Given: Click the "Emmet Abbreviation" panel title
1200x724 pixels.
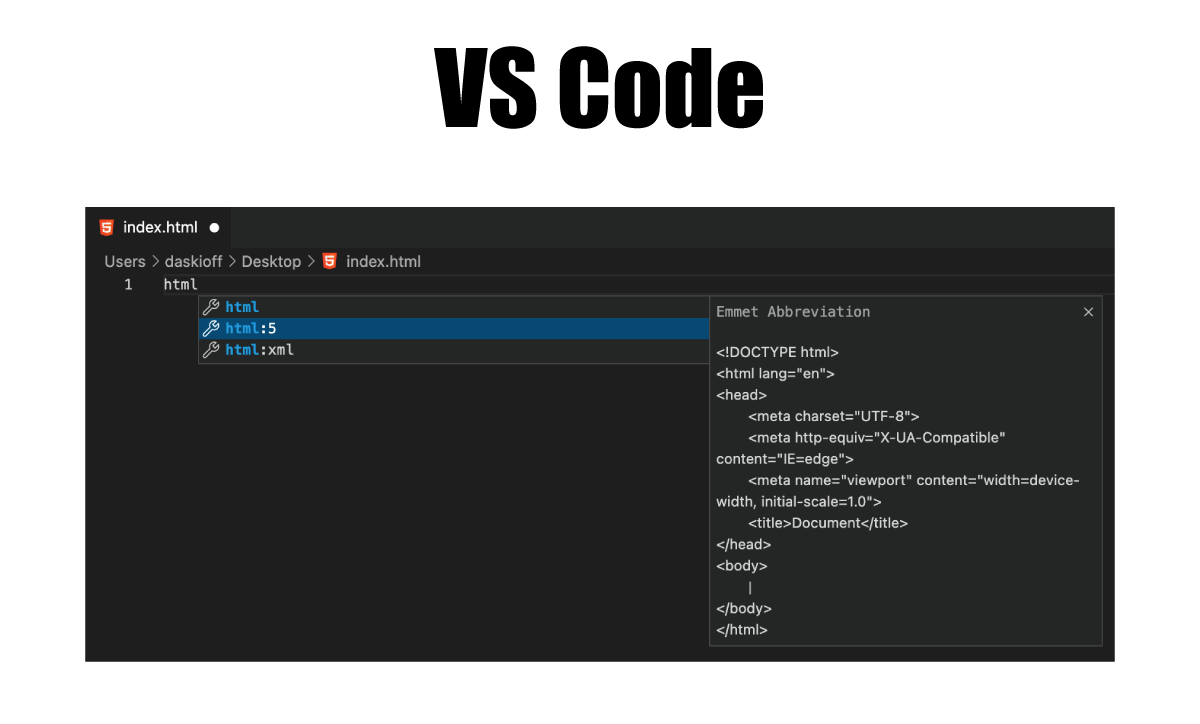Looking at the screenshot, I should (x=793, y=311).
